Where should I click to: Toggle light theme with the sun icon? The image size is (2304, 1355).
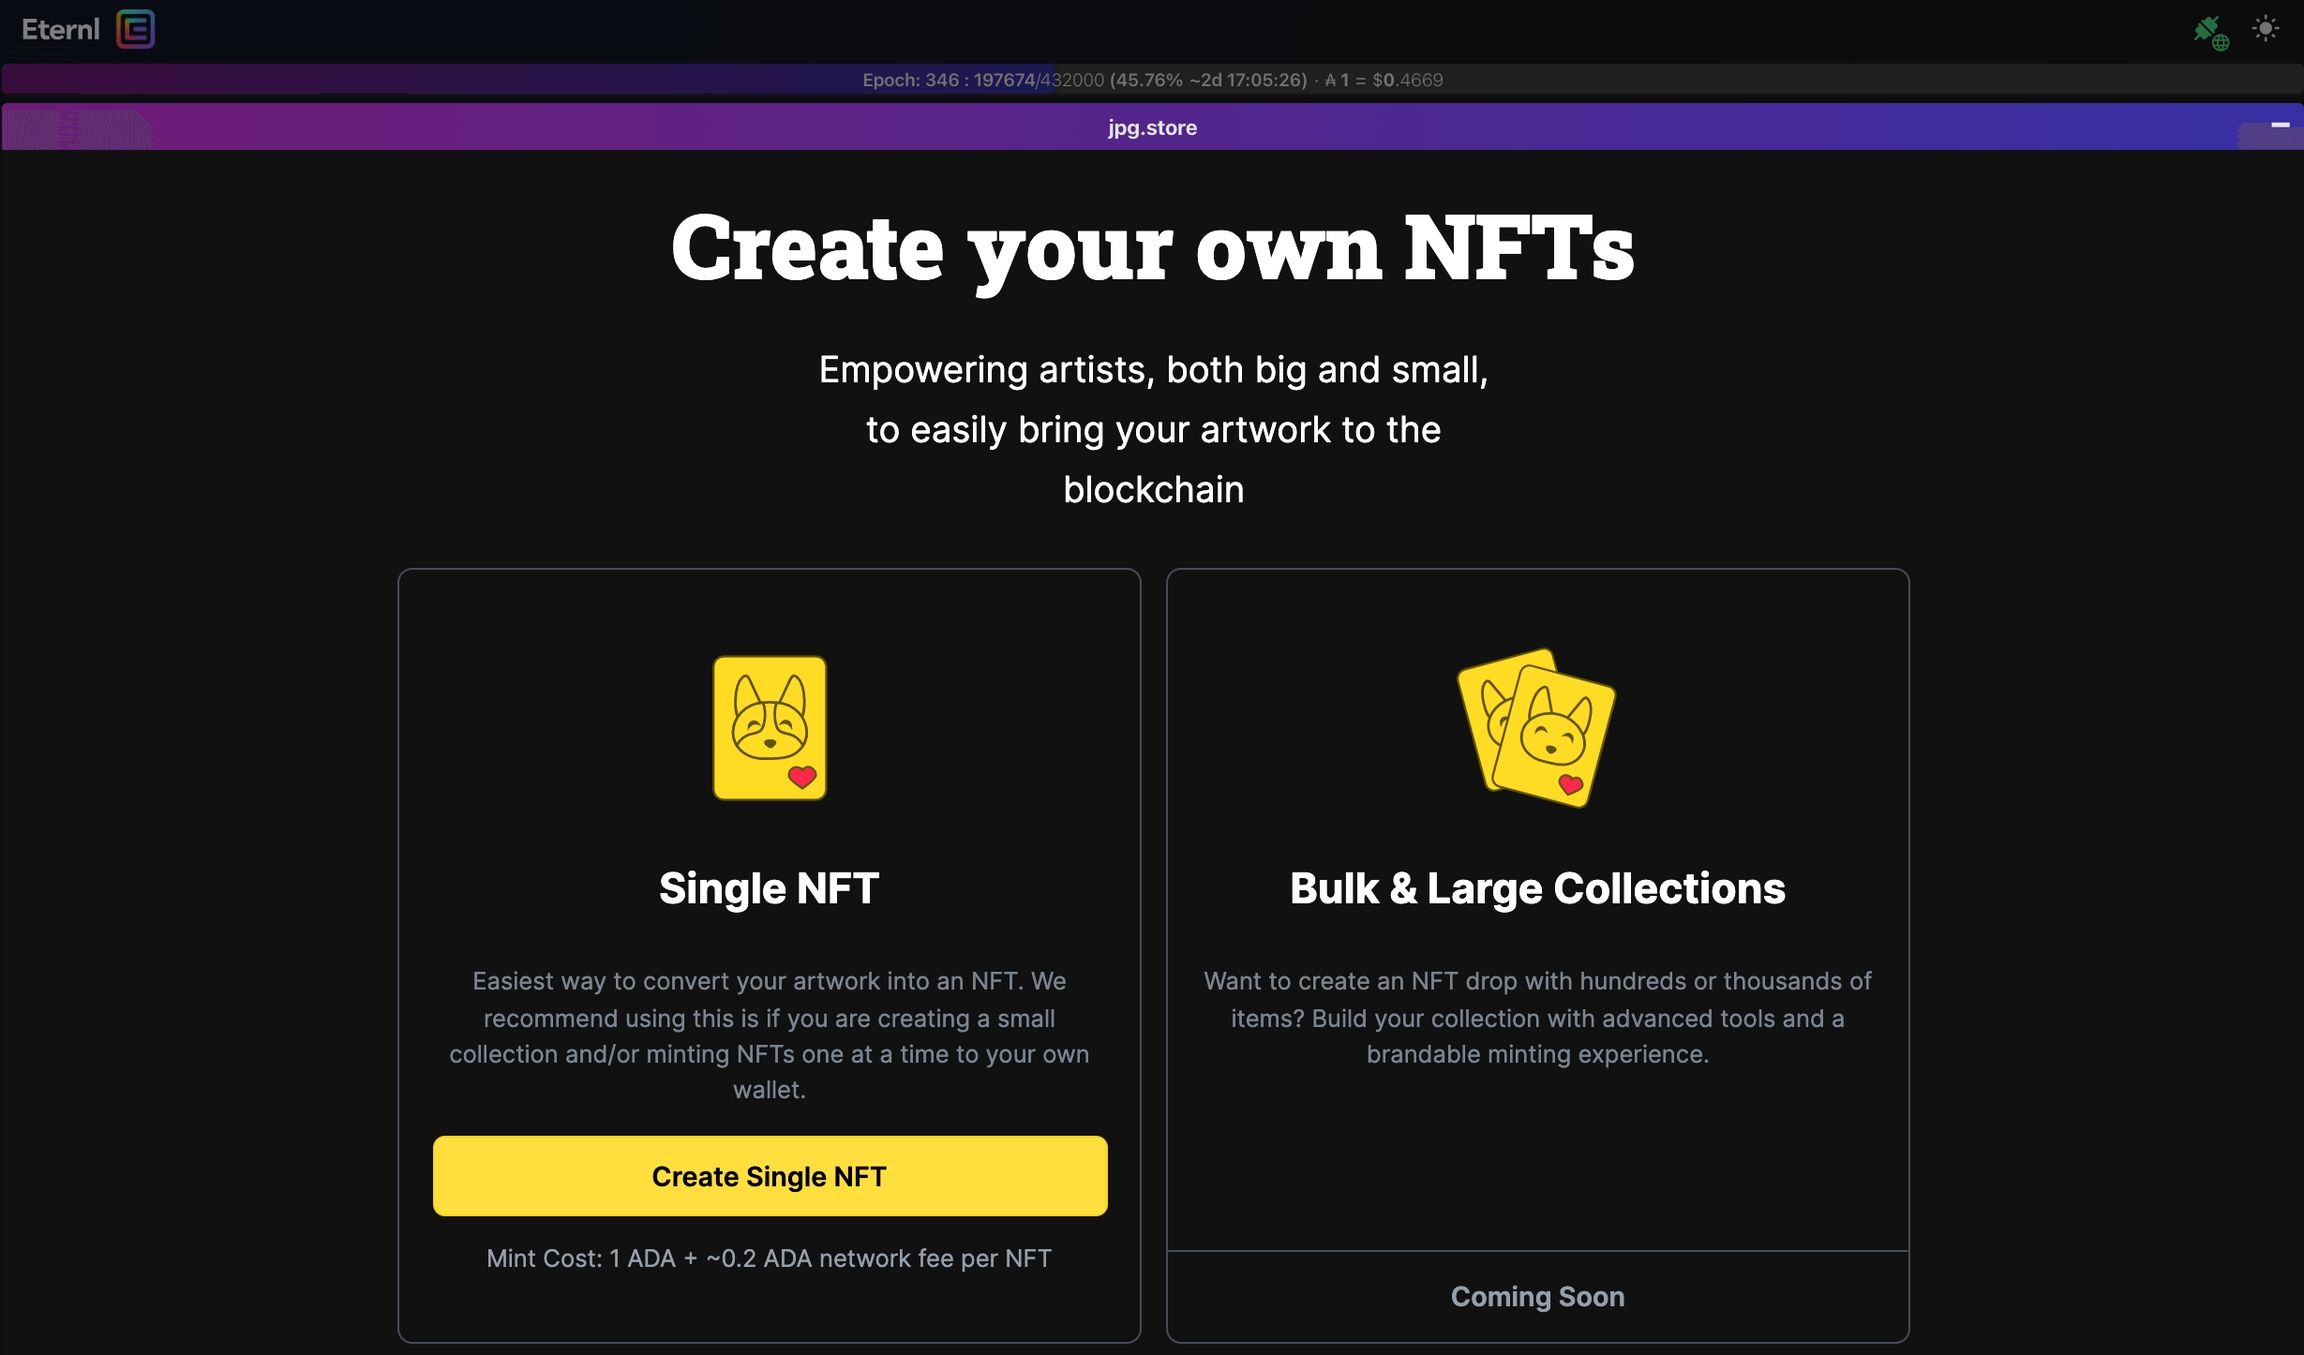[2265, 29]
